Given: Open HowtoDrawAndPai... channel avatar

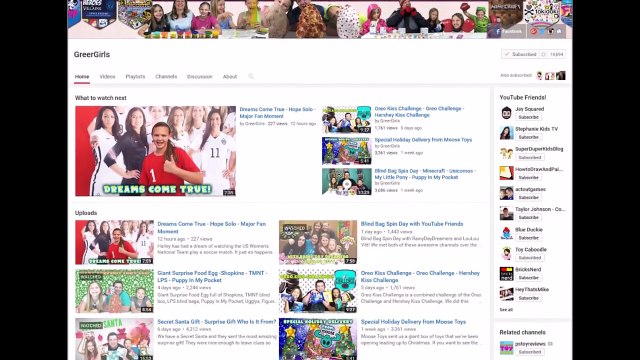Looking at the screenshot, I should click(x=507, y=173).
